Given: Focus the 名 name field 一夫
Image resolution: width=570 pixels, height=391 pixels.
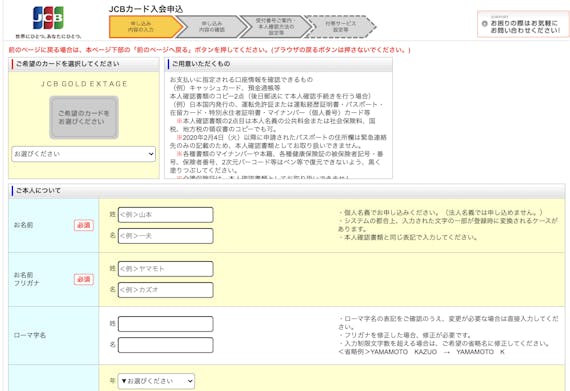Looking at the screenshot, I should point(165,236).
